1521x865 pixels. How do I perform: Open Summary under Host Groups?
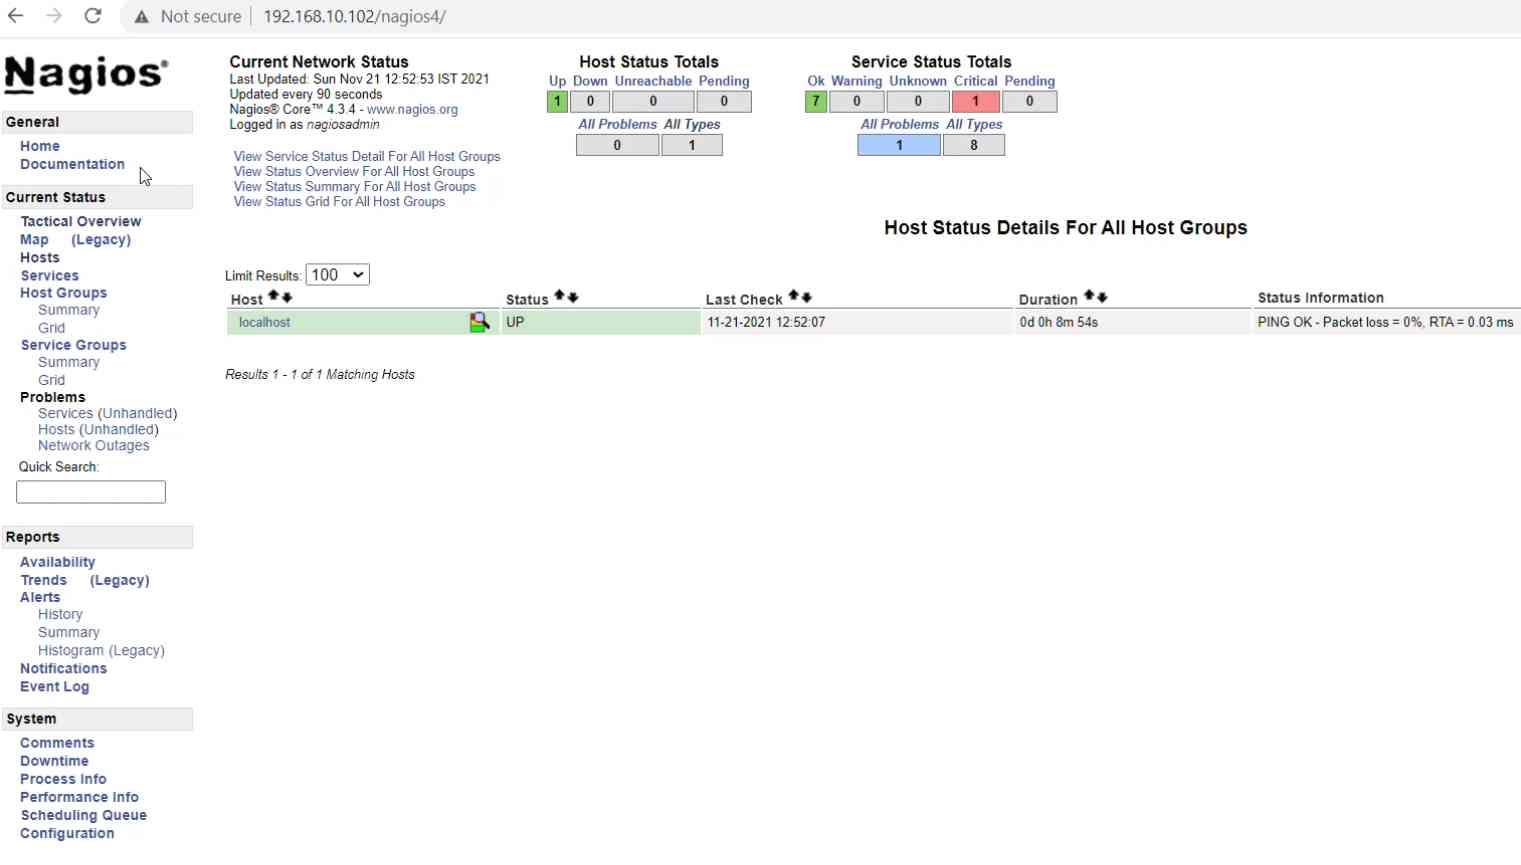point(69,310)
